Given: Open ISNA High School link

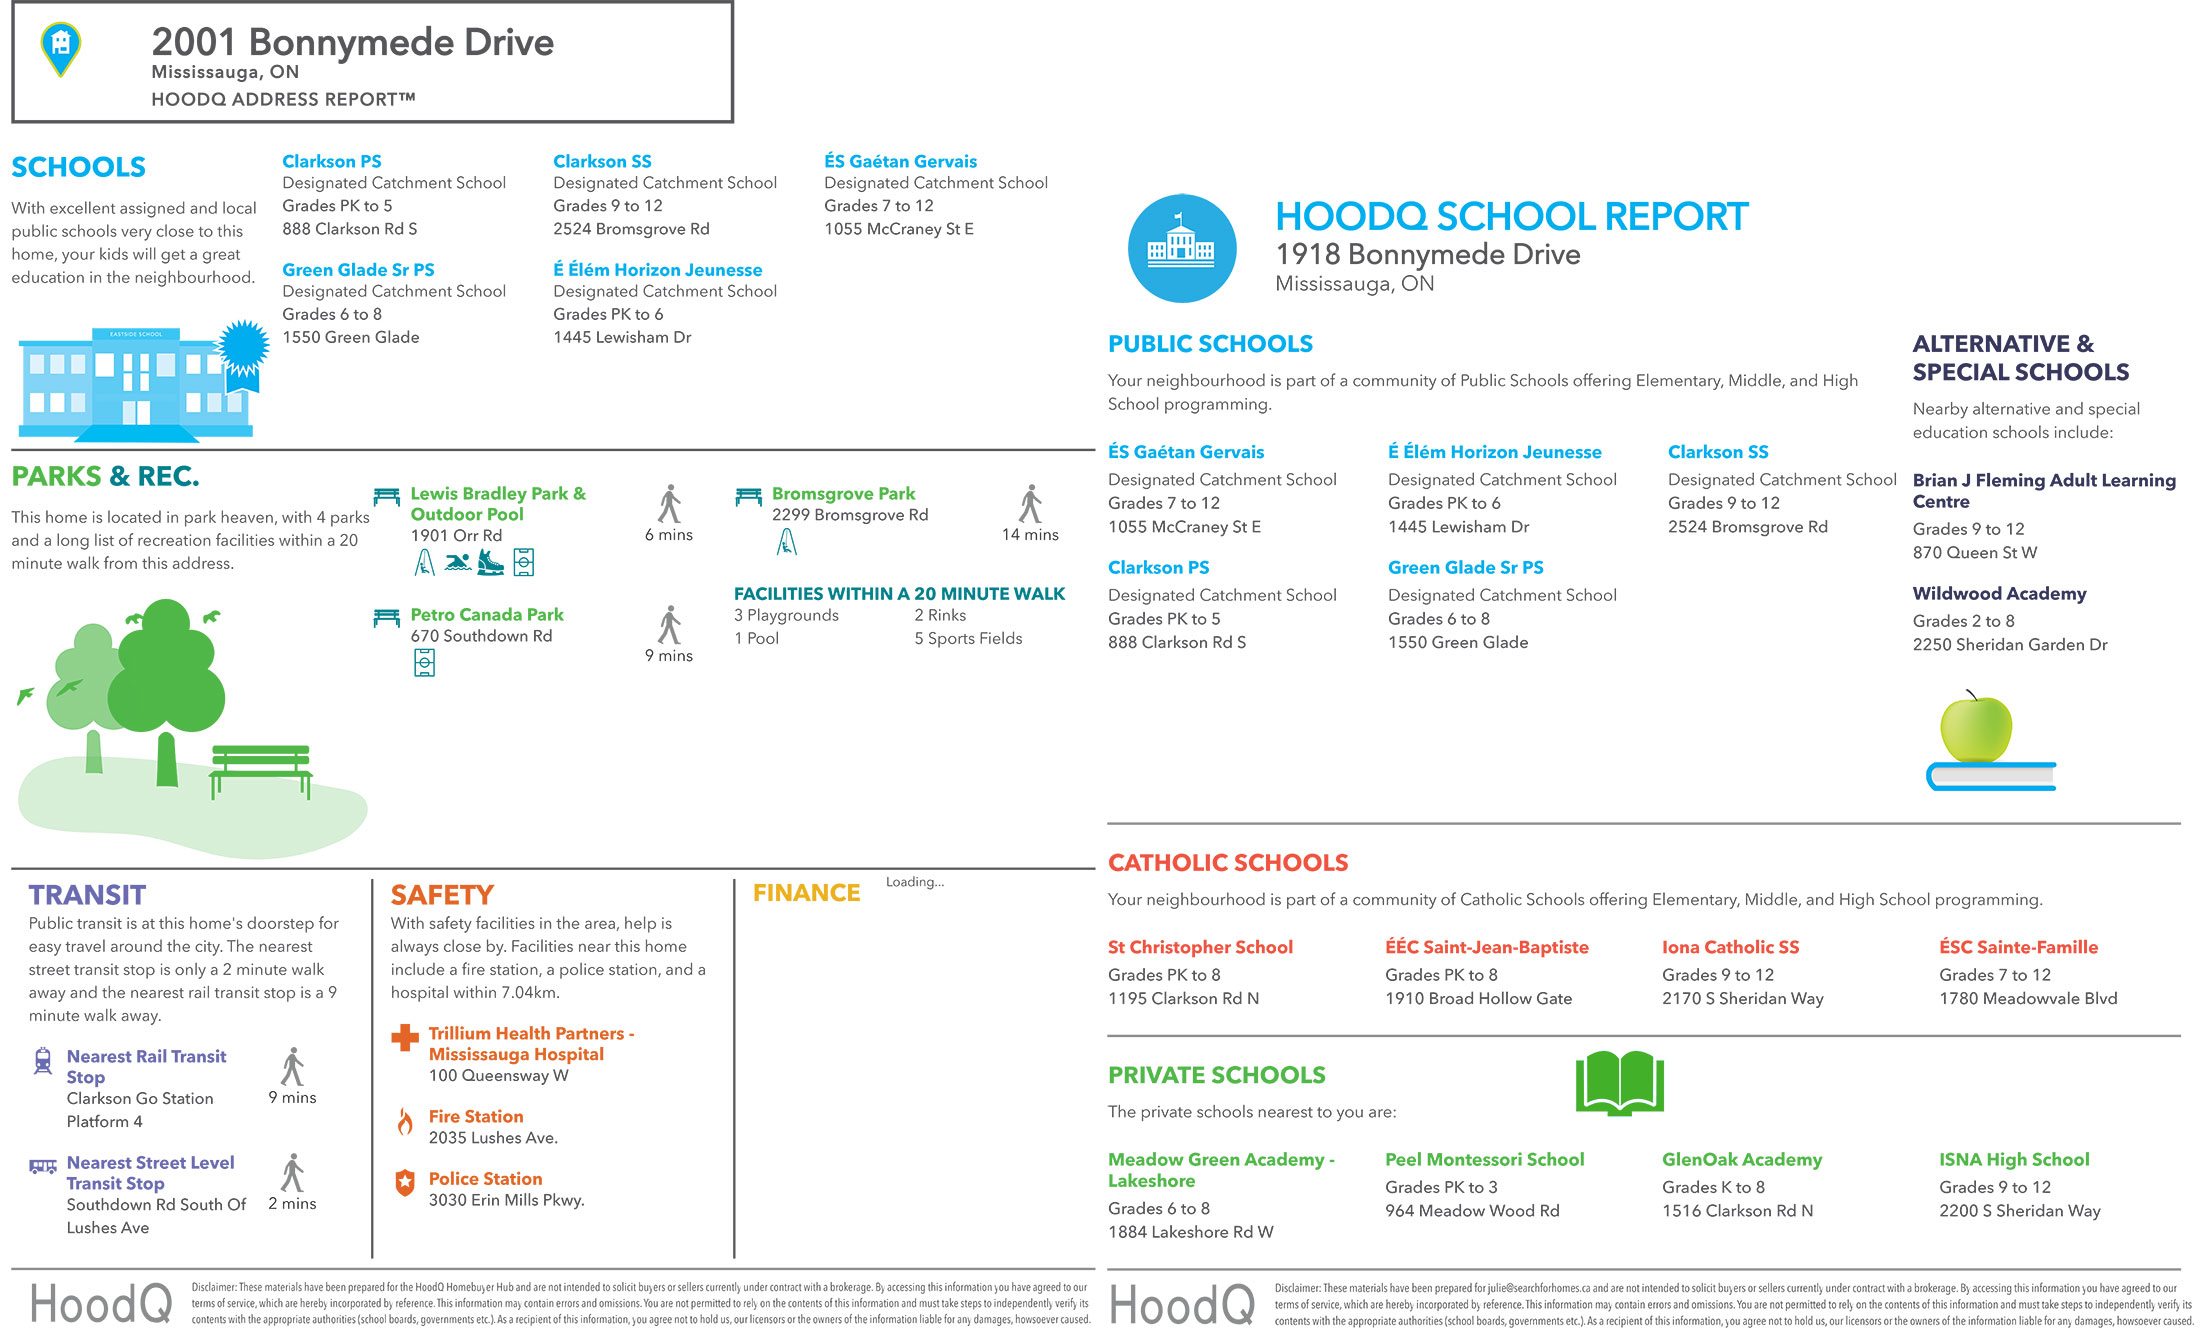Looking at the screenshot, I should click(2014, 1160).
